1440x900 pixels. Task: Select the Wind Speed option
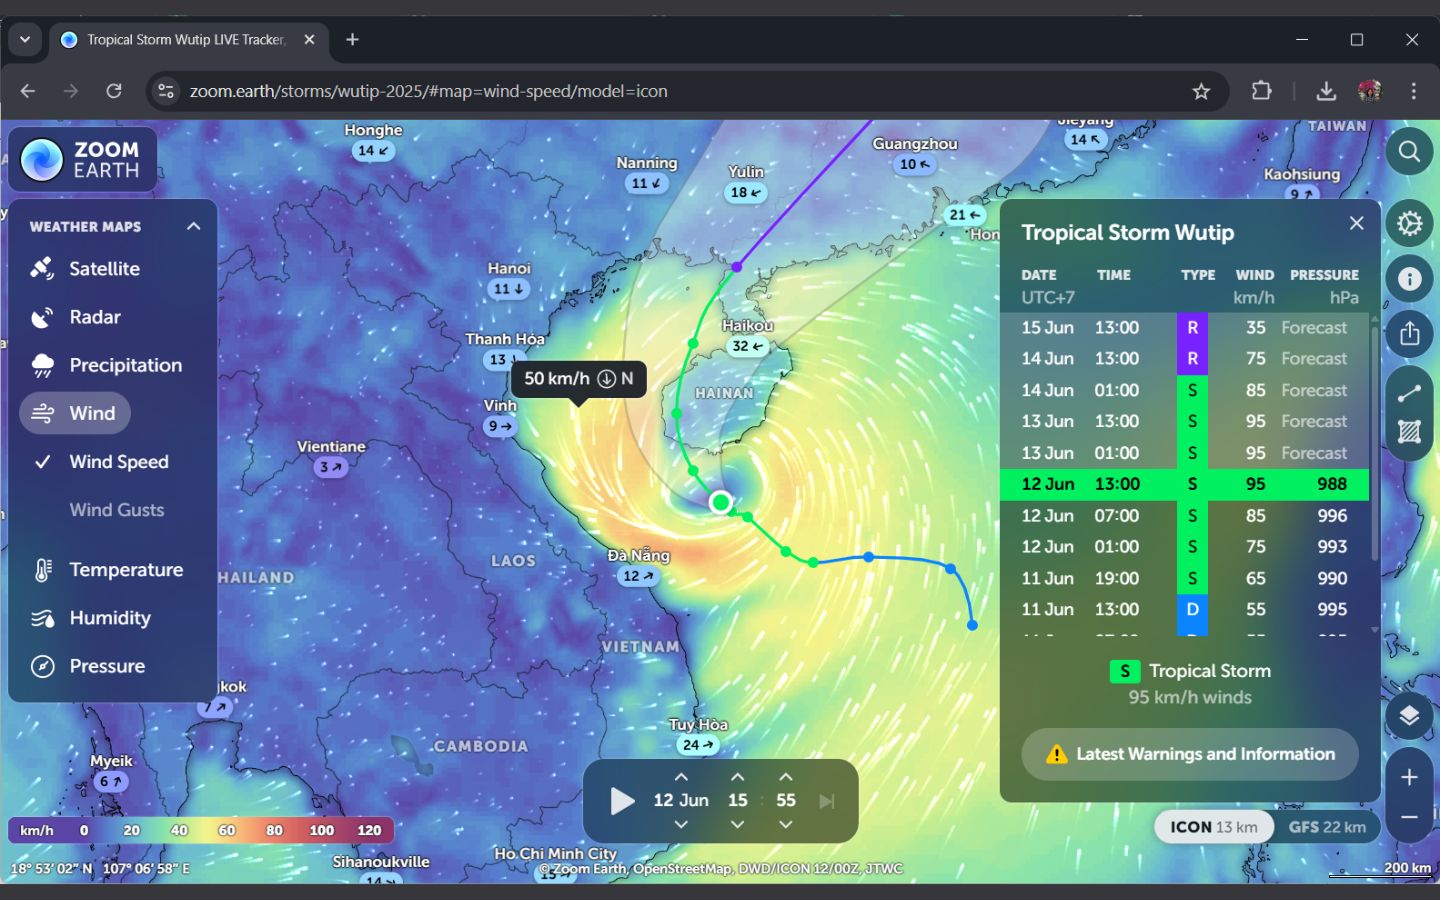tap(118, 462)
